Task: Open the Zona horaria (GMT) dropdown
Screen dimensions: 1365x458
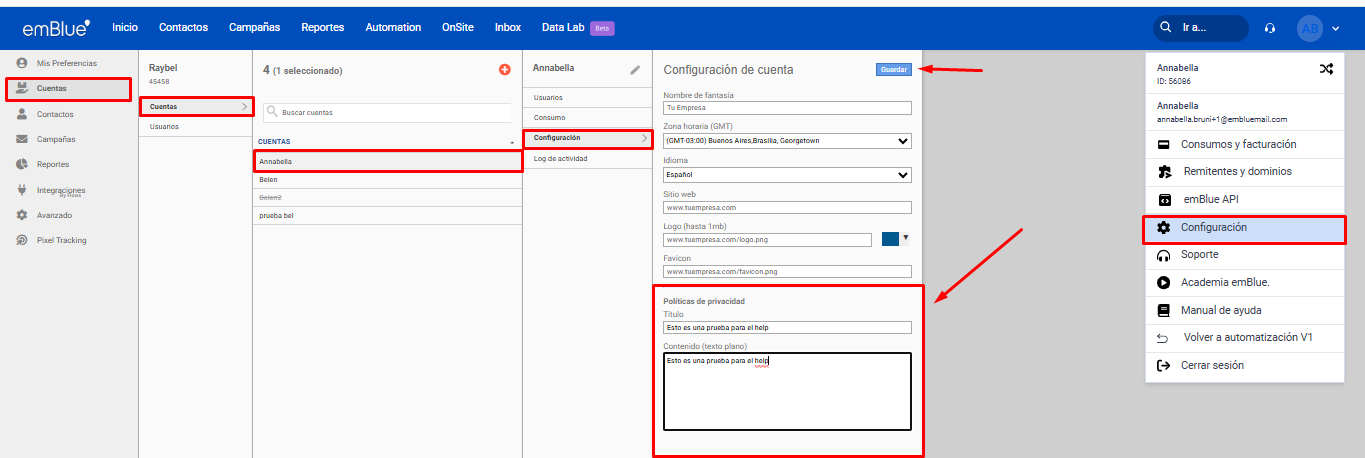Action: (x=787, y=141)
